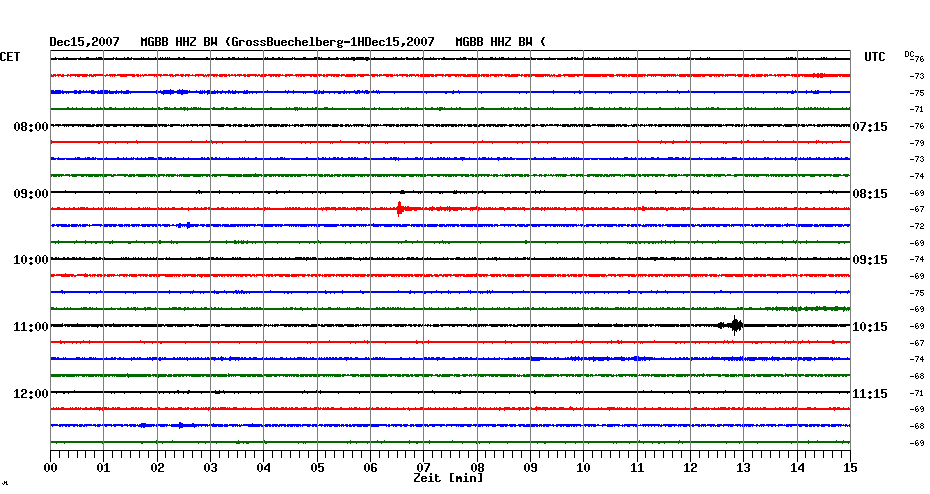Click the CET column header

click(x=10, y=57)
